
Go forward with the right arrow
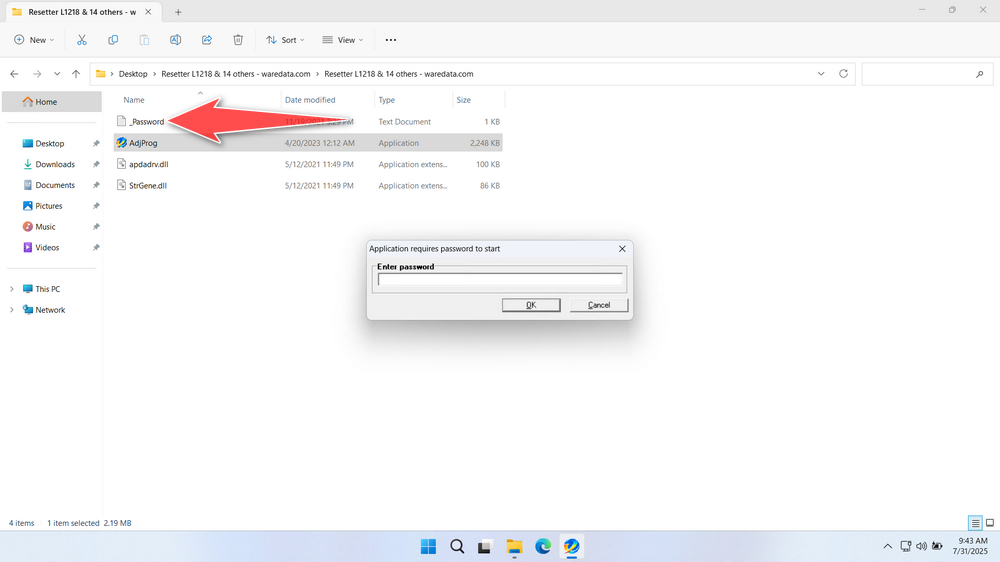[x=37, y=74]
